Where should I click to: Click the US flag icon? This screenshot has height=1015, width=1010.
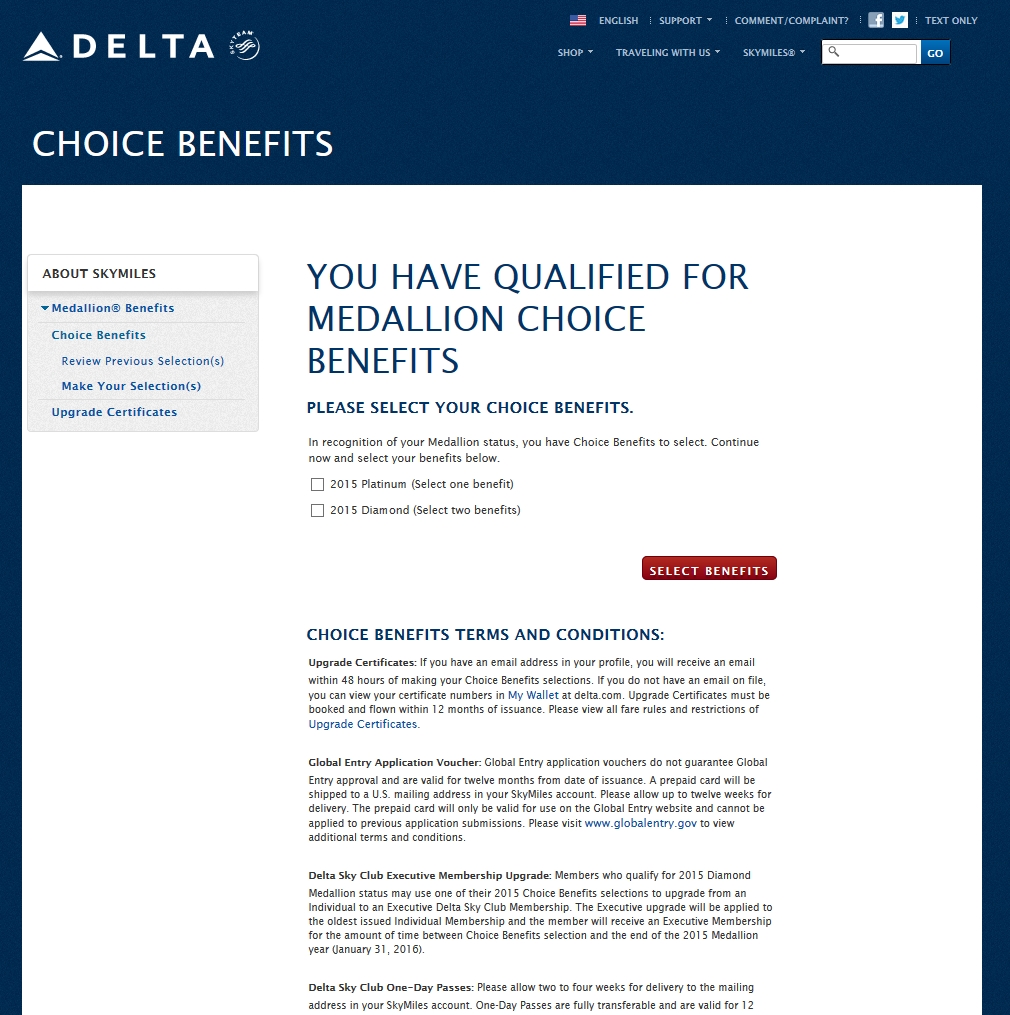[577, 19]
